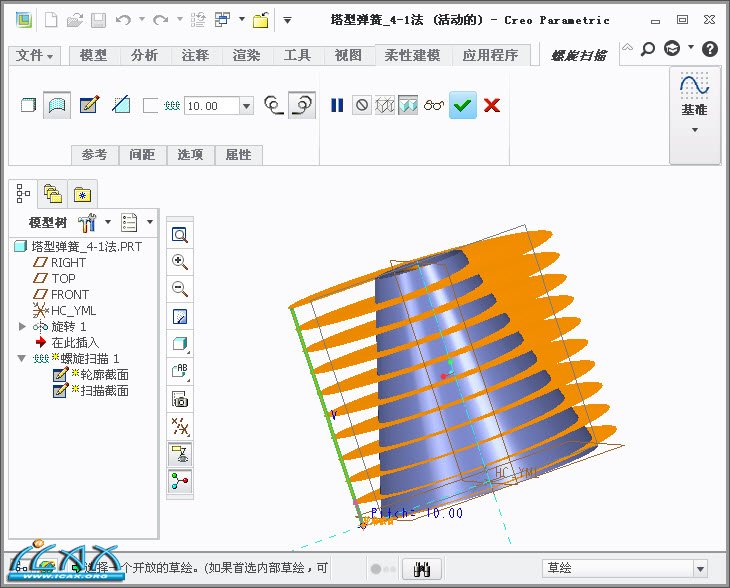Click the Repaint icon
The width and height of the screenshot is (730, 588).
180,317
